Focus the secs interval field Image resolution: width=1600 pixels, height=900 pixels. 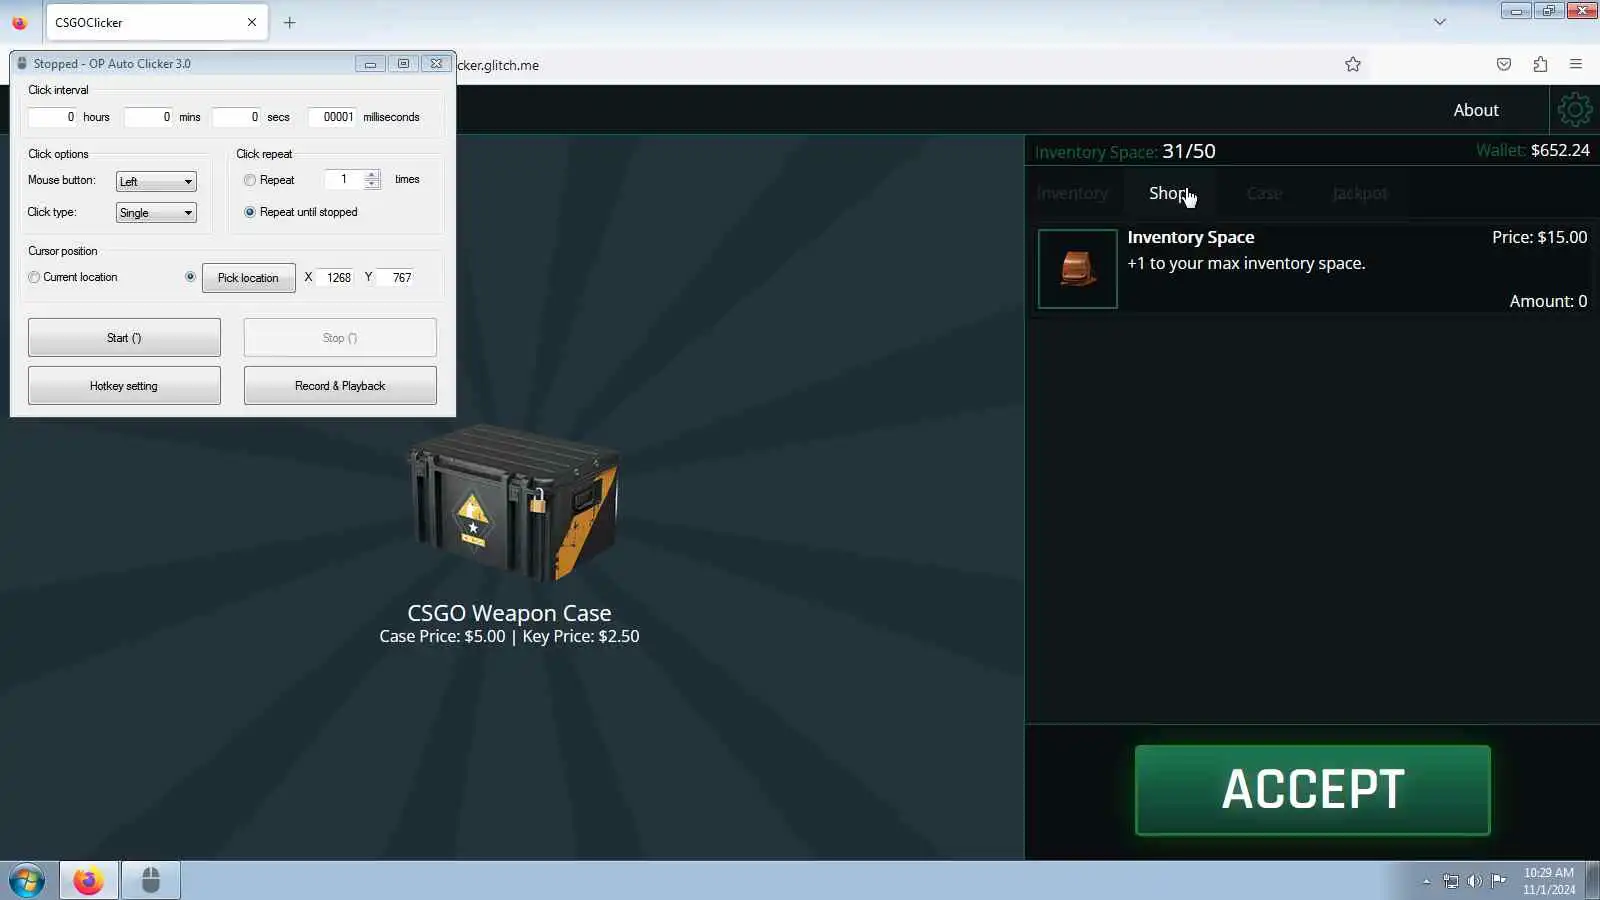point(236,117)
